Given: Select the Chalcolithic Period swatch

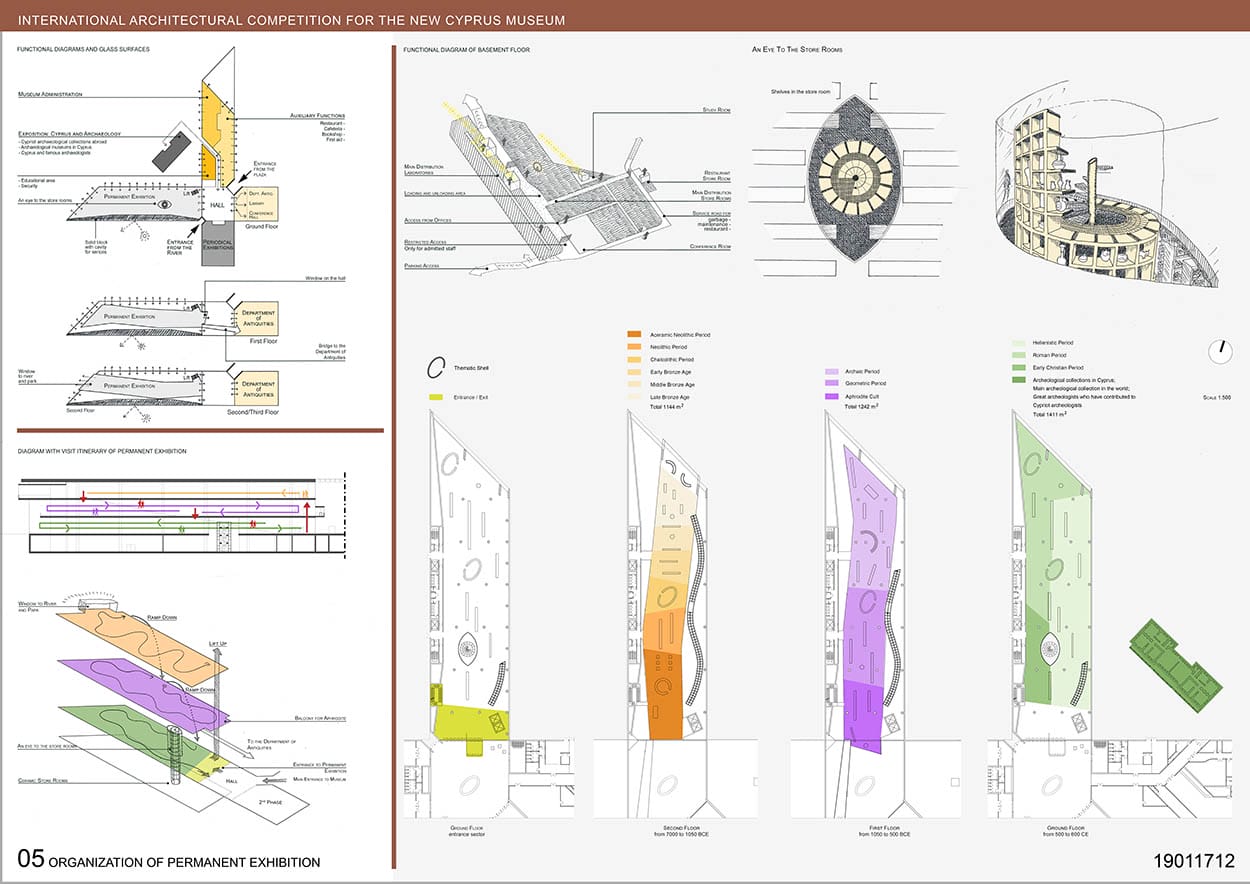Looking at the screenshot, I should click(634, 360).
